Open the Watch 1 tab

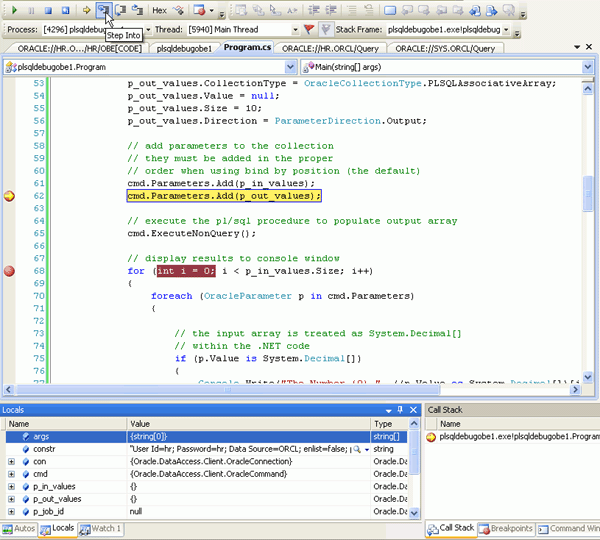coord(100,528)
